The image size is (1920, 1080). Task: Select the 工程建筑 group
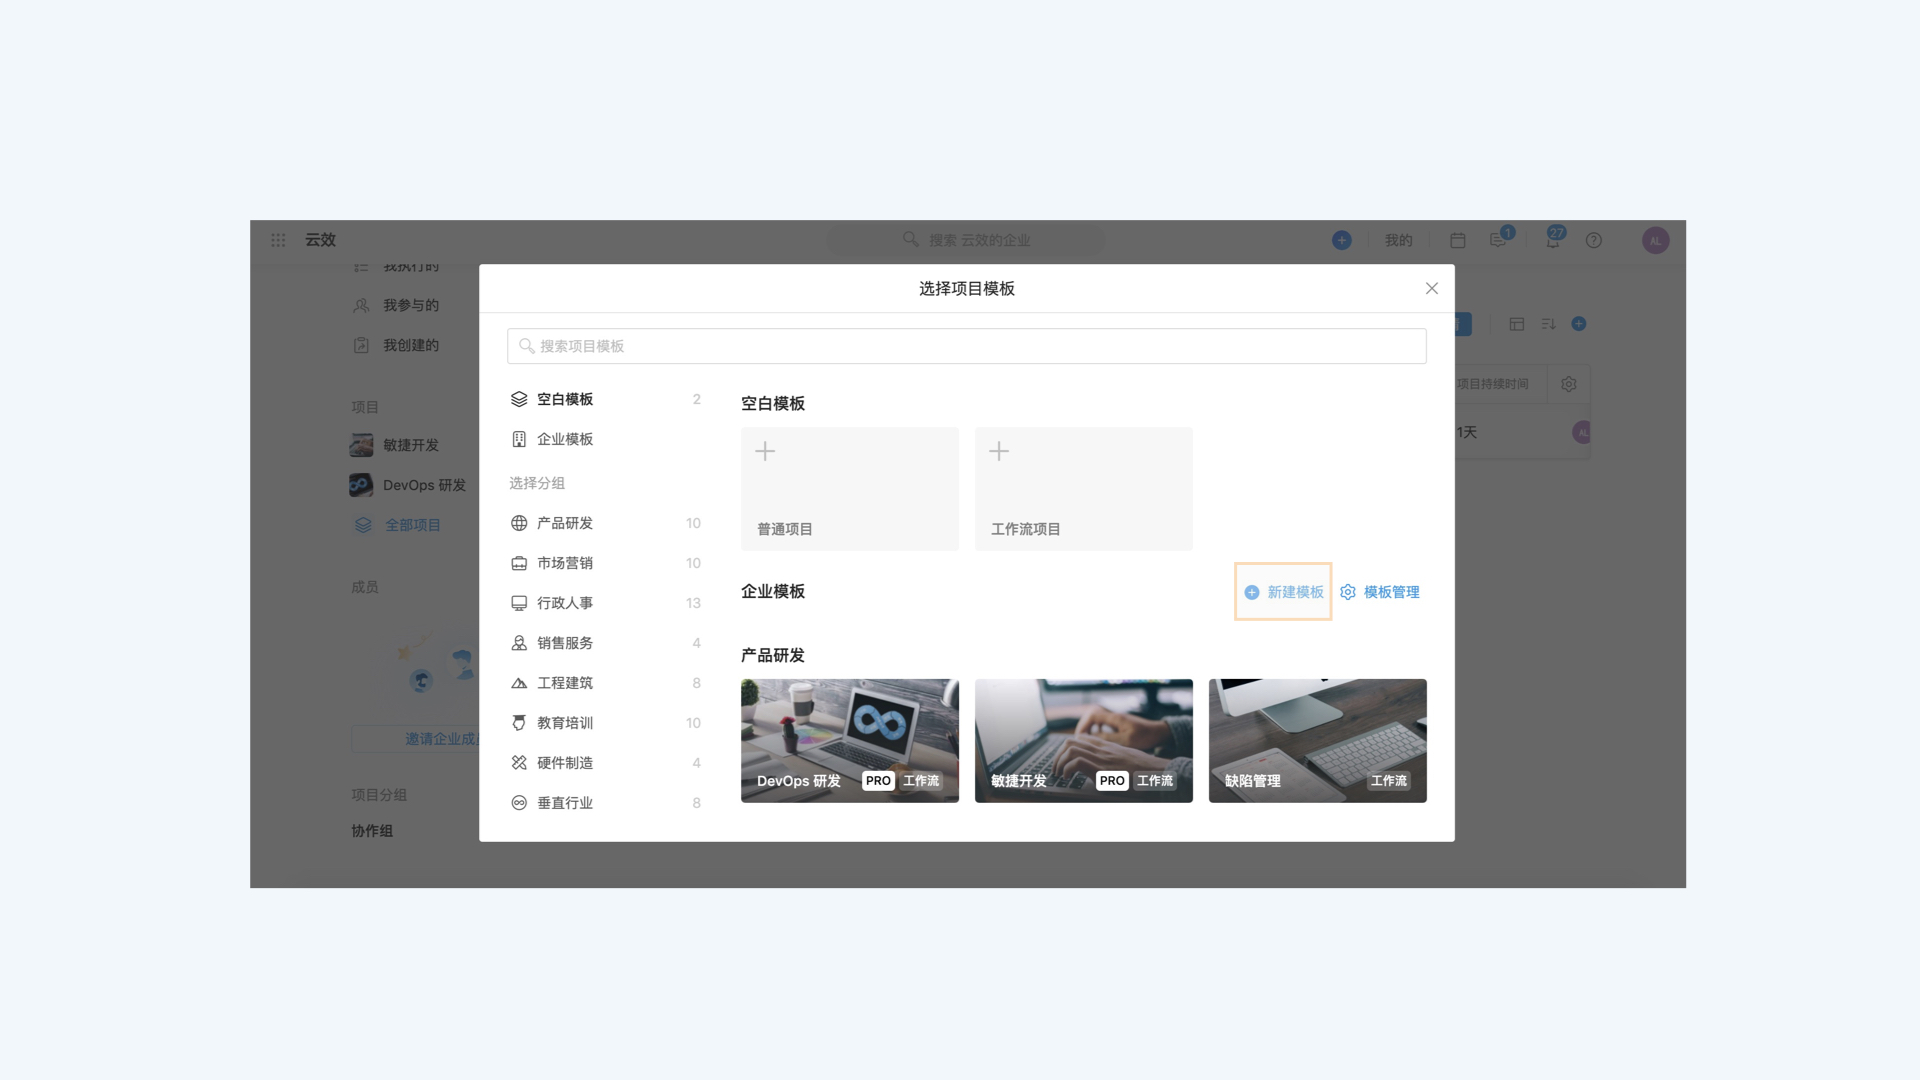click(605, 683)
